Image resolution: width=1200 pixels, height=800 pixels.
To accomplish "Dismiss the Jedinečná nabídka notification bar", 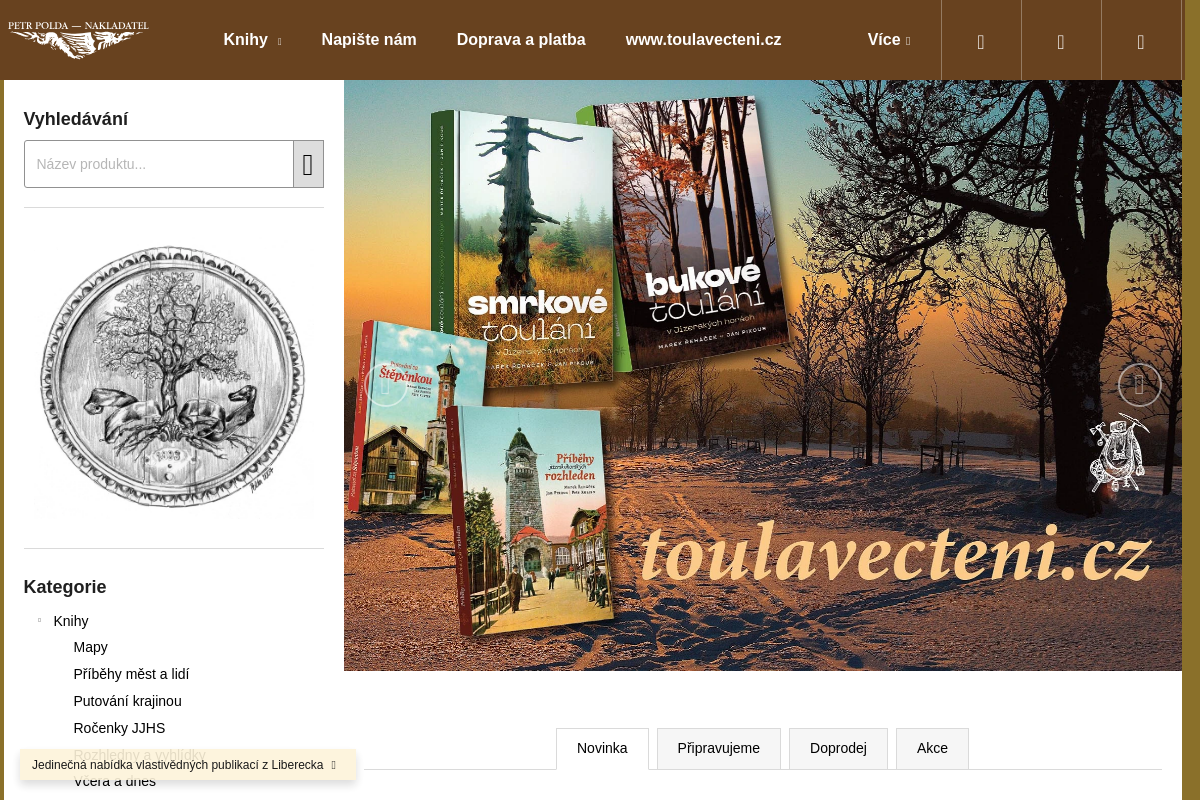I will point(333,765).
